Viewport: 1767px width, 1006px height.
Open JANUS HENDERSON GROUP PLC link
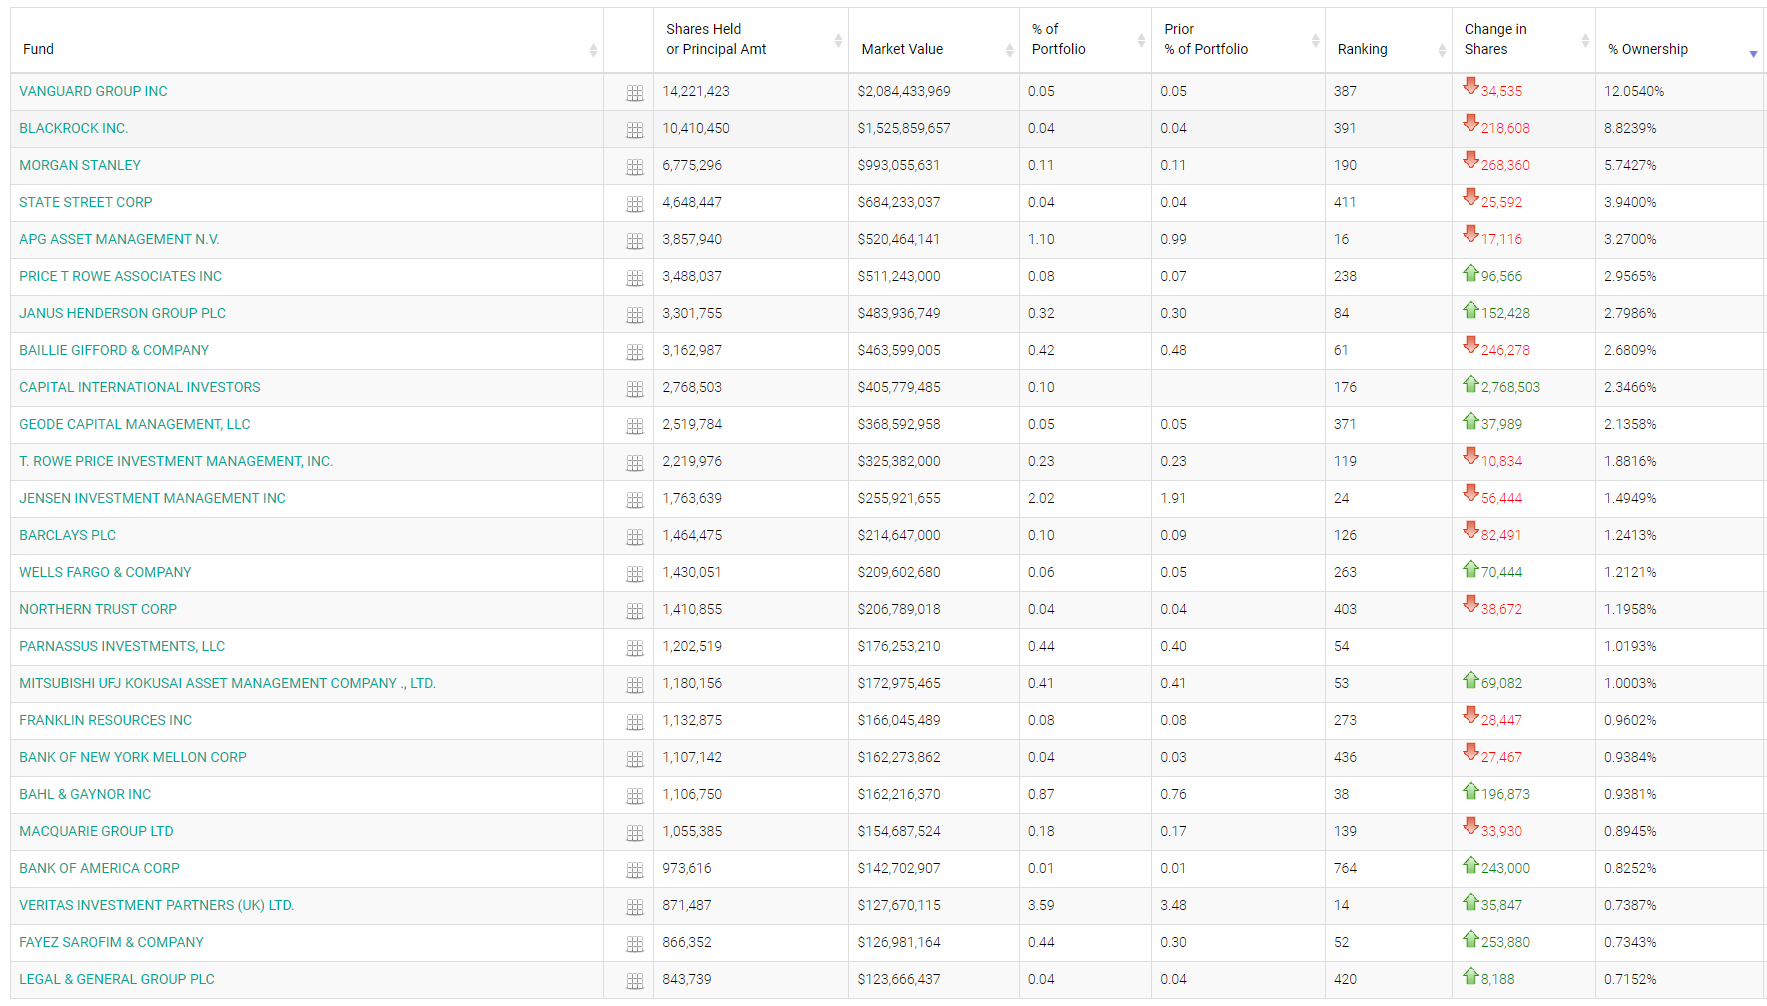pos(123,313)
